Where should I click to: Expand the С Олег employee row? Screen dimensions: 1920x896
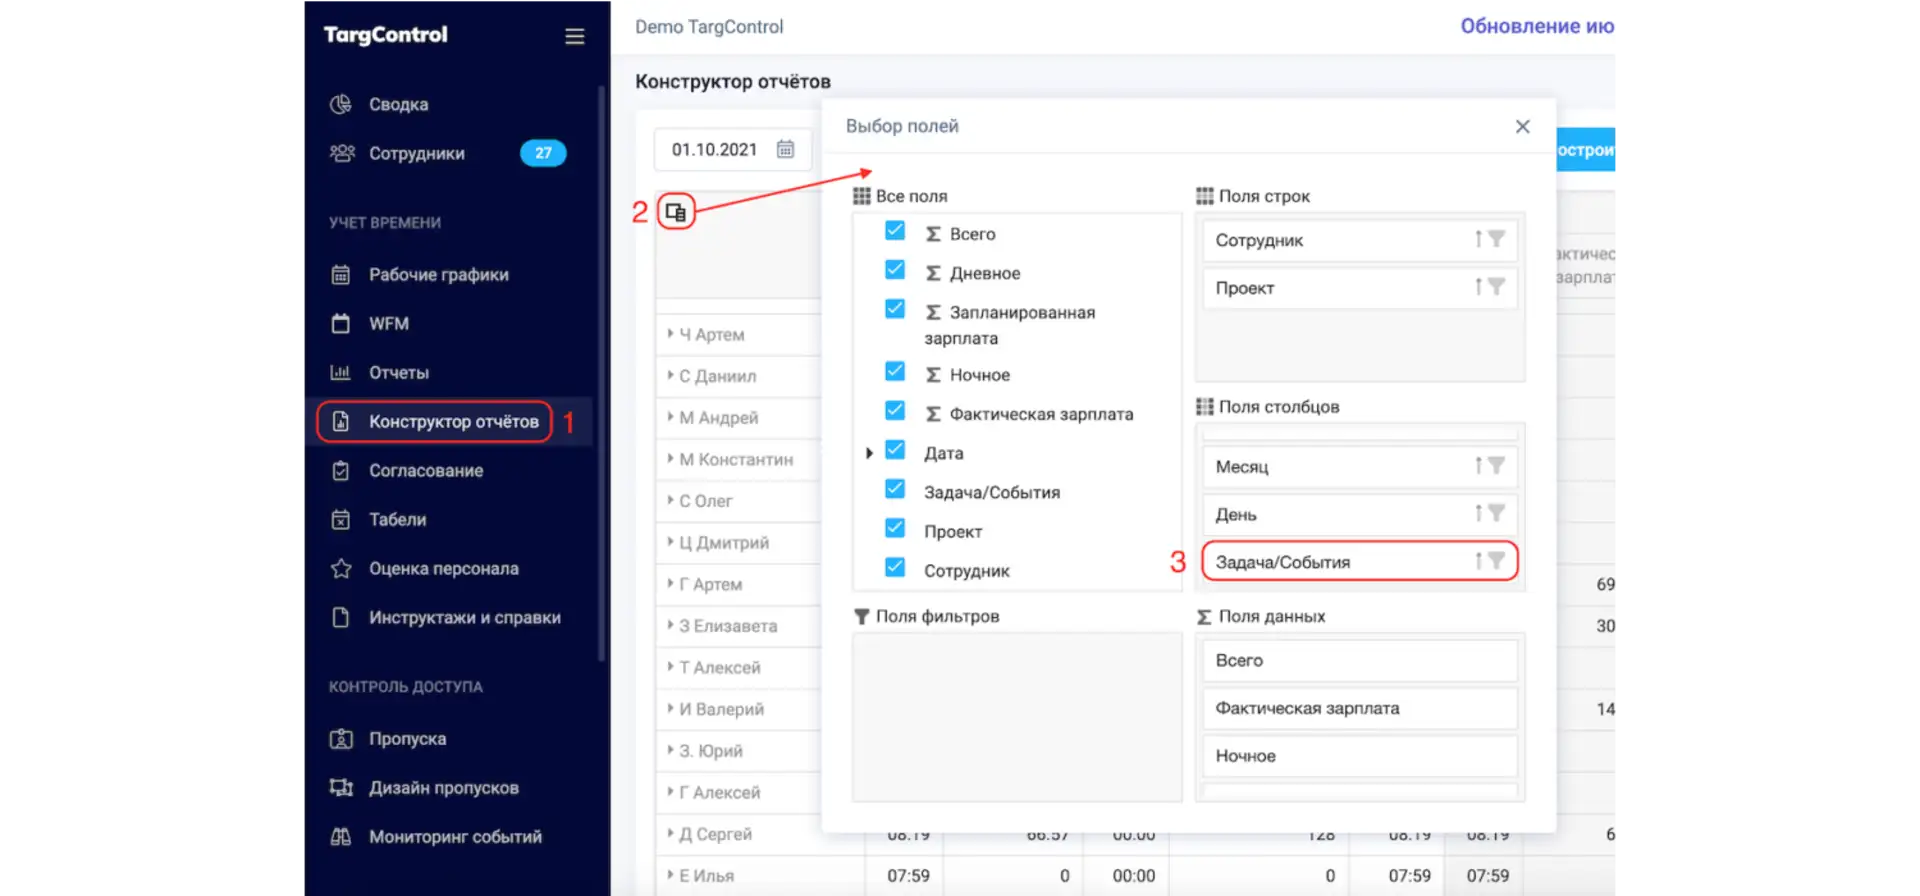[670, 500]
